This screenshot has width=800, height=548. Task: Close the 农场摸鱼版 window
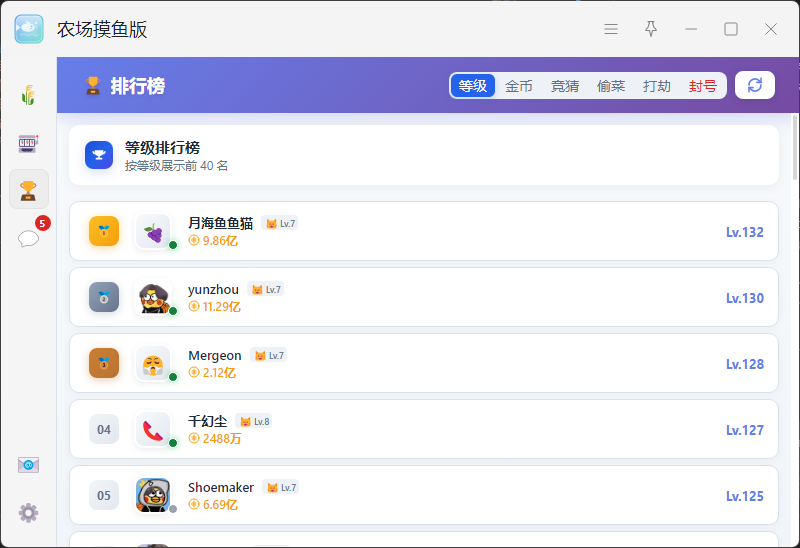(770, 29)
